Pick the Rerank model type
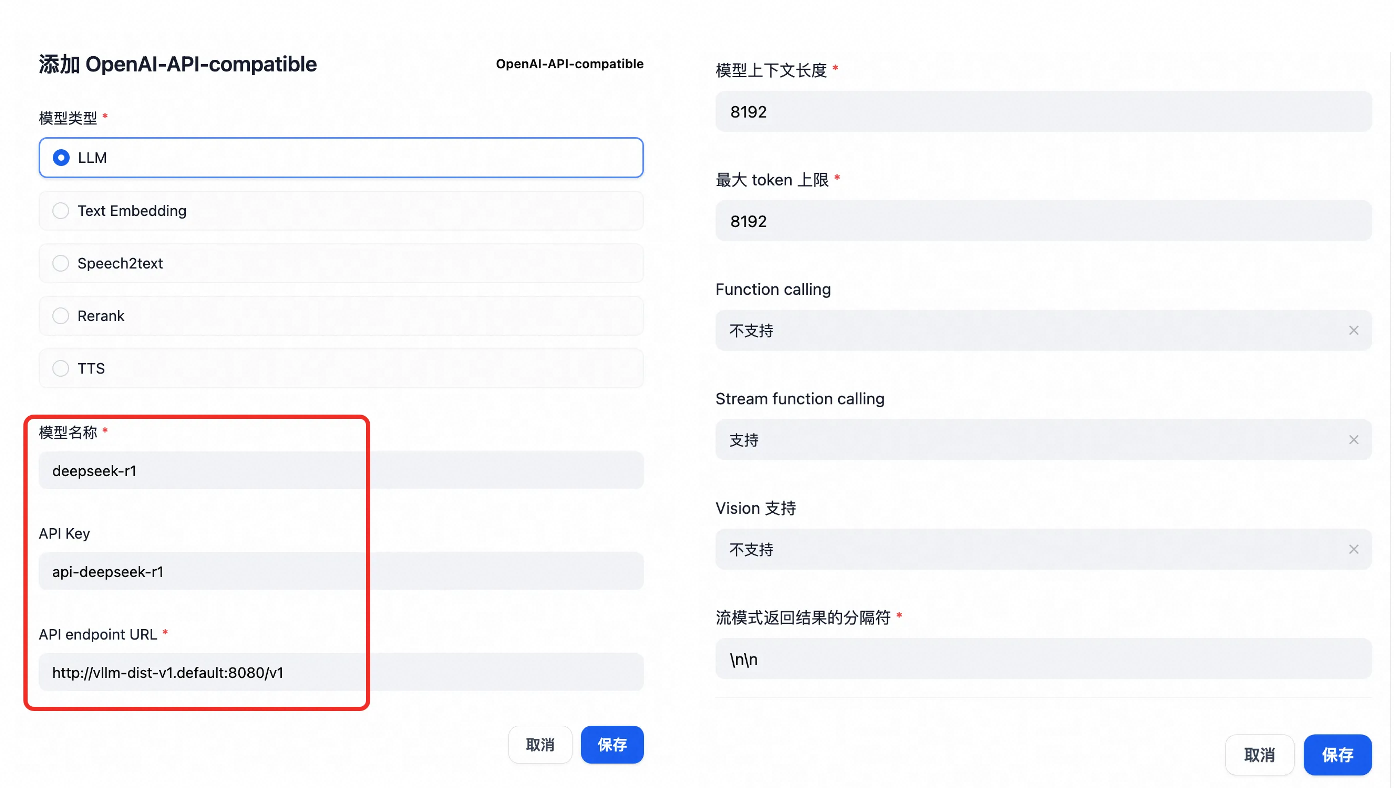 (x=341, y=316)
